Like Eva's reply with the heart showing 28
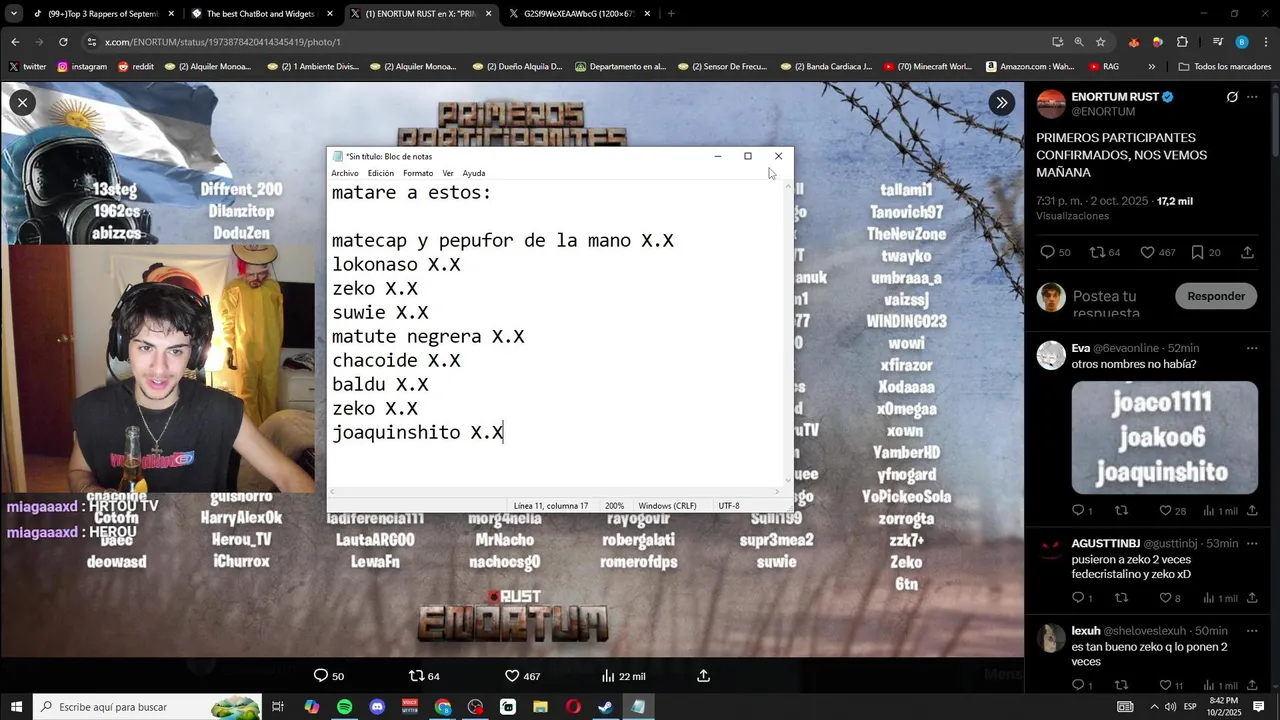This screenshot has height=720, width=1280. point(1165,511)
